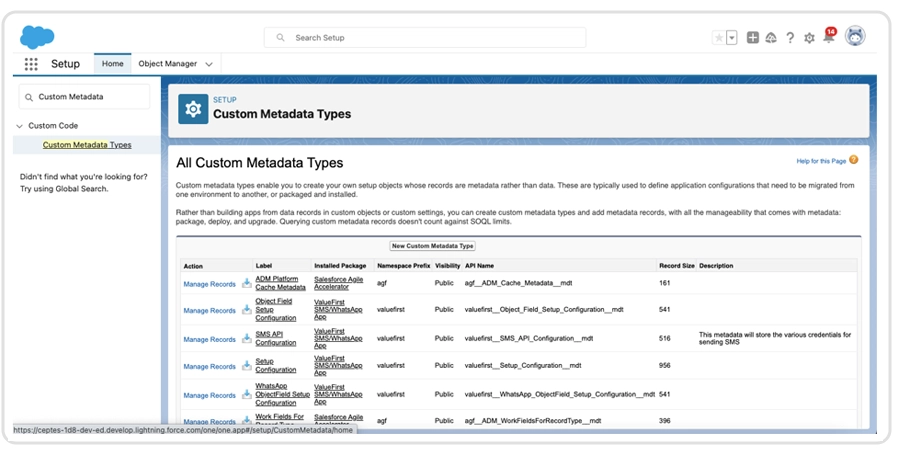Click the New Custom Metadata Type button
The height and width of the screenshot is (456, 900).
[433, 246]
